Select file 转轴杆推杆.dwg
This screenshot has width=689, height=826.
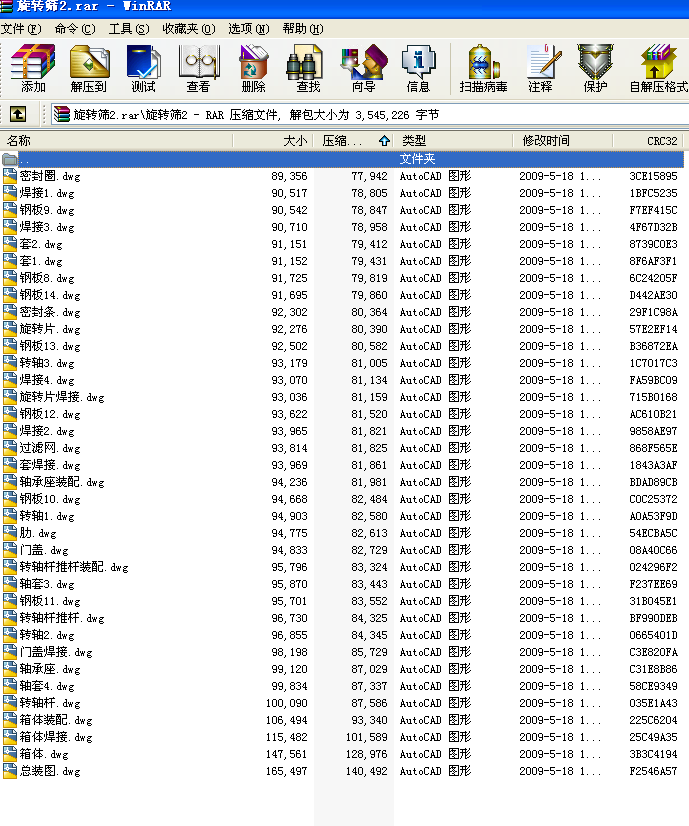pyautogui.click(x=62, y=618)
